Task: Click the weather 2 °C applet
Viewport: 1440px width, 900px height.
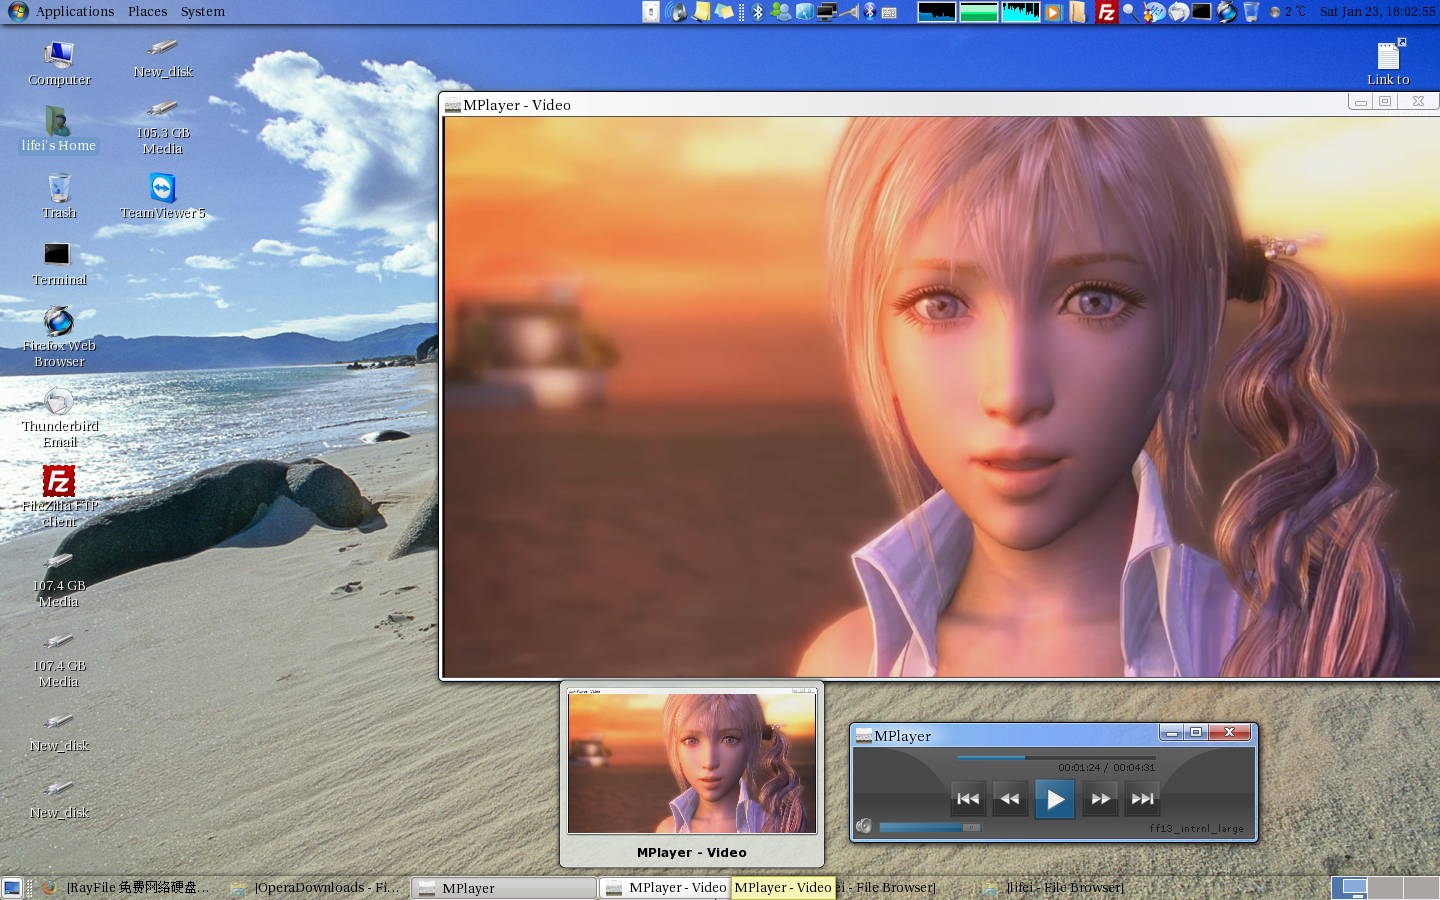Action: (1289, 12)
